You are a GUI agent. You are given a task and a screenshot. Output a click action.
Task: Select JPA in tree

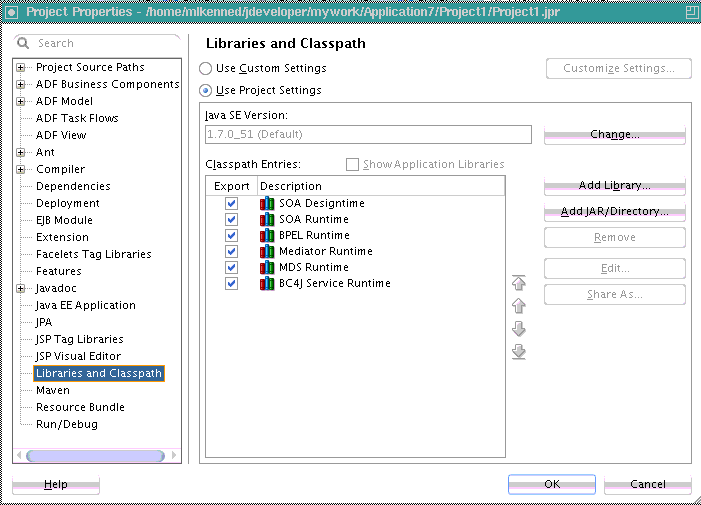pos(44,322)
